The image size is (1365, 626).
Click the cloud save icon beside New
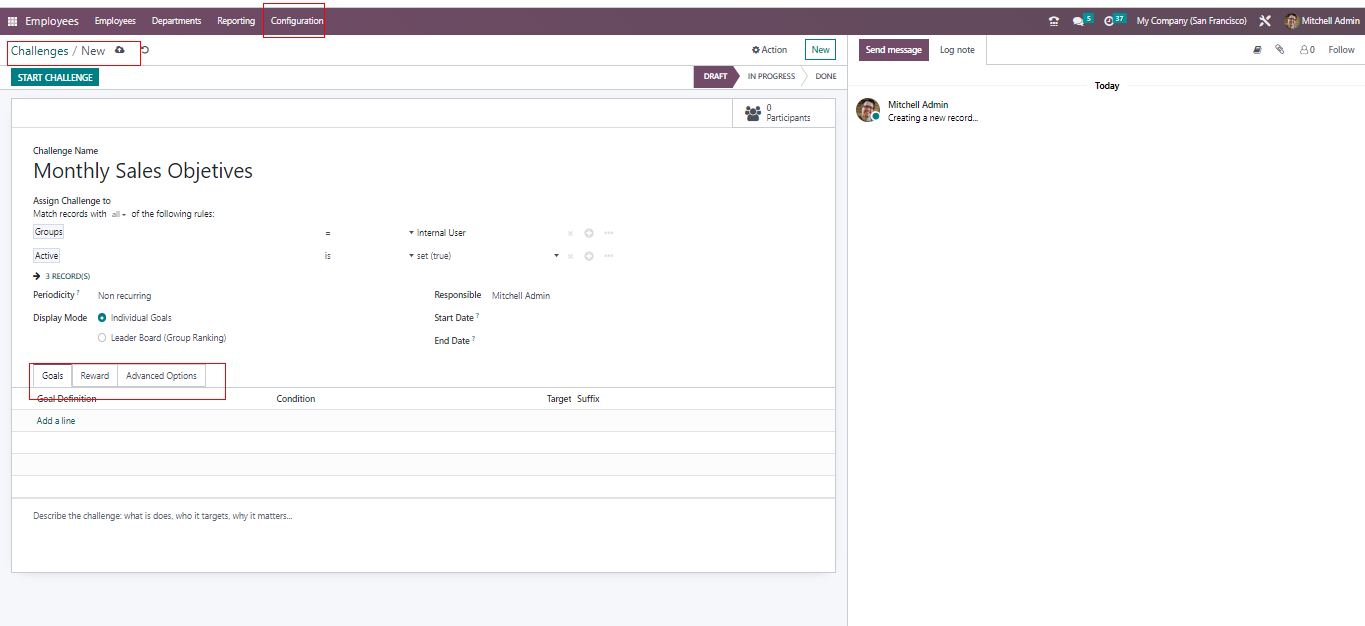coord(120,50)
